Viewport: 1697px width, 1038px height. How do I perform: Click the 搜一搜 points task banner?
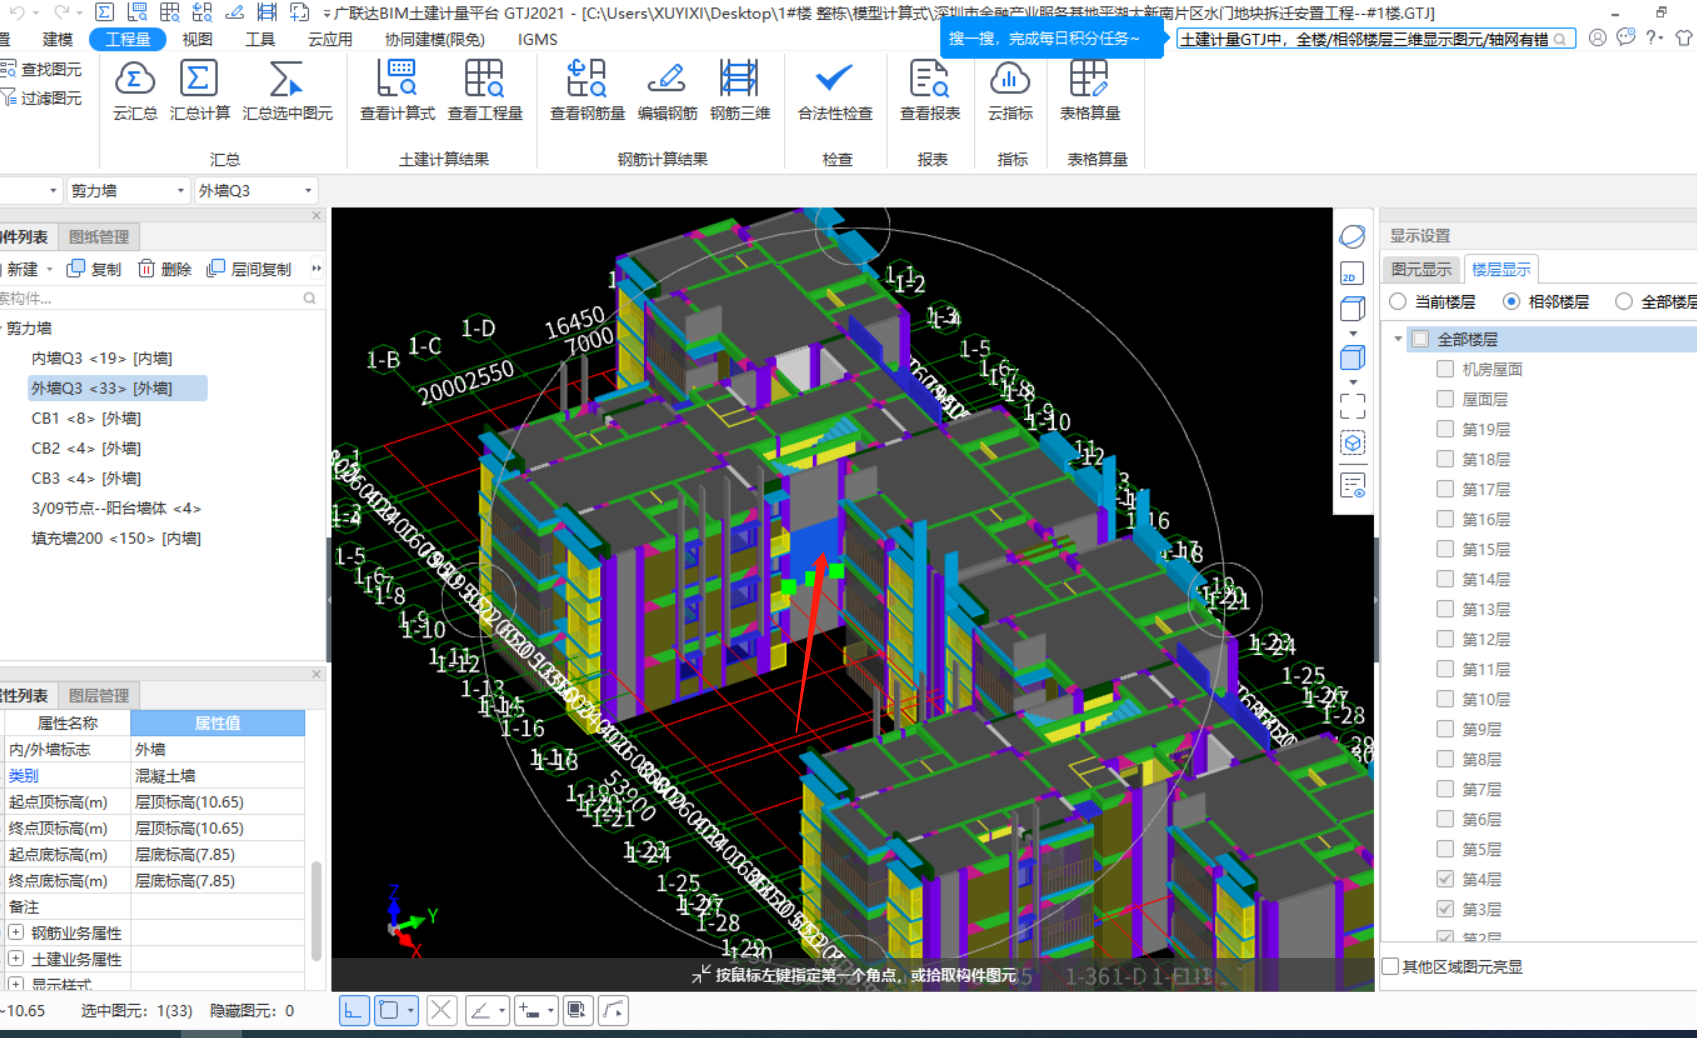click(1052, 39)
